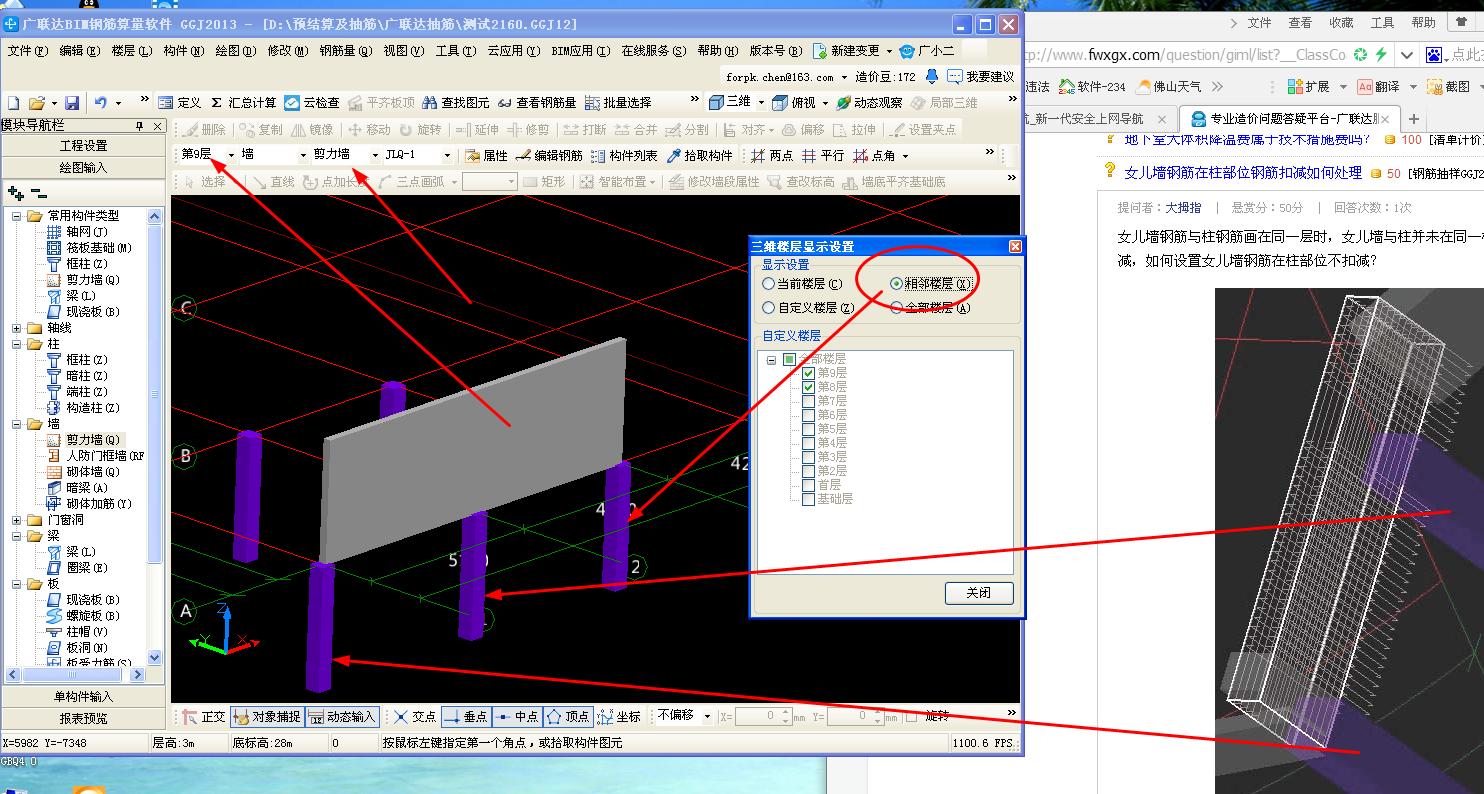Open browser link 女儿墙钢筋在柱部位钢筋扣减如何处理
Image resolution: width=1484 pixels, height=794 pixels.
(1243, 173)
